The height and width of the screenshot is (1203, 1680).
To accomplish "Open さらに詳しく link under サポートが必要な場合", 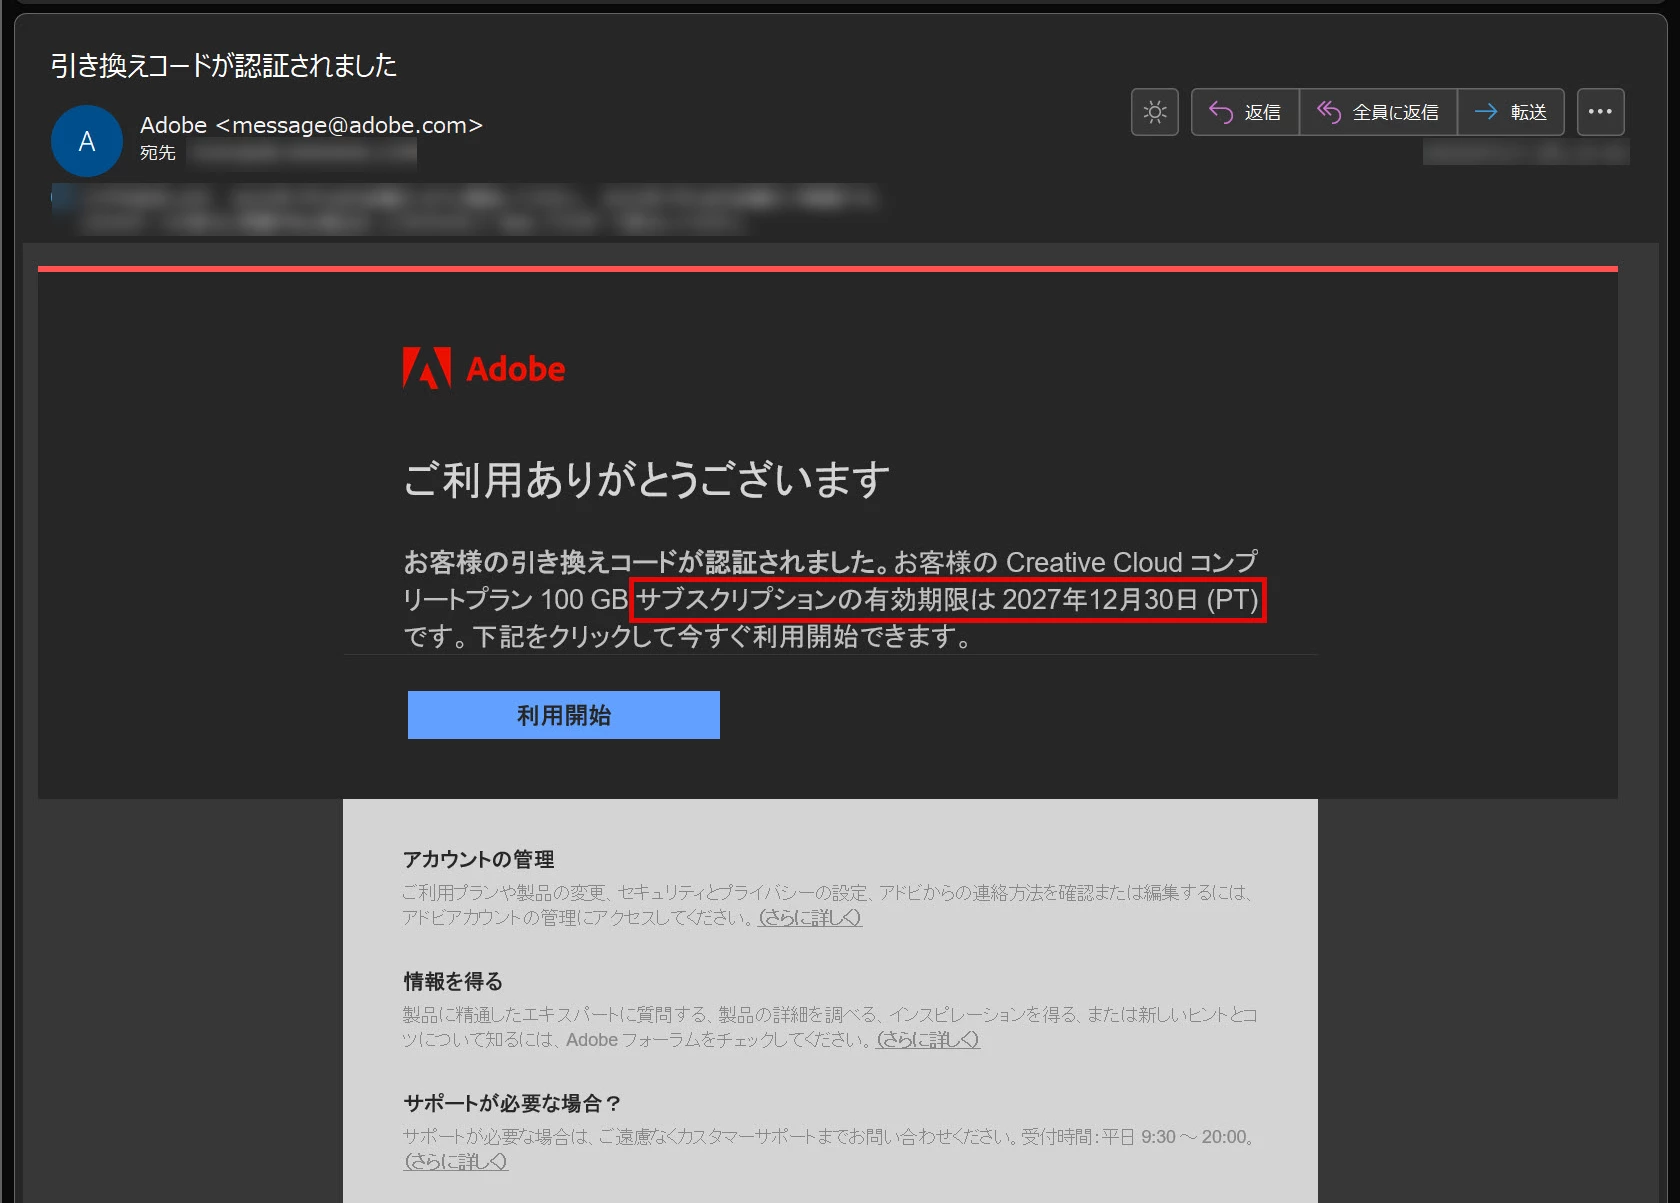I will click(x=455, y=1161).
